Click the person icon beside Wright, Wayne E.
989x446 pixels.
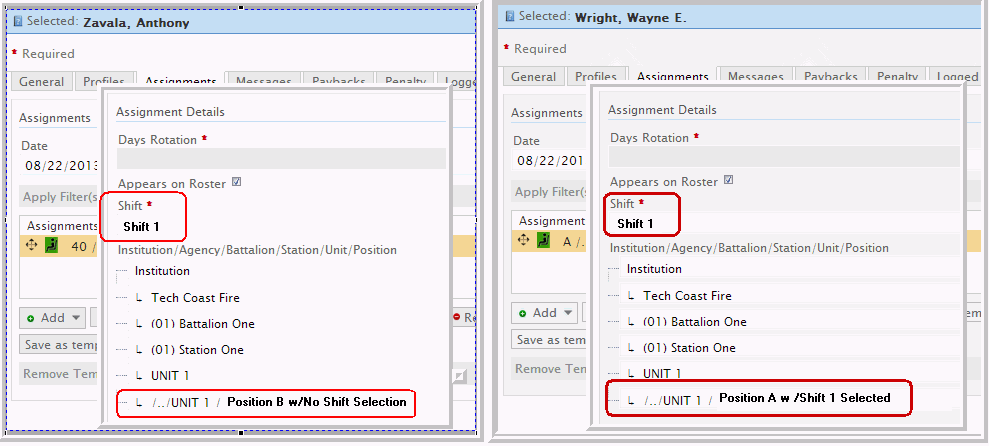509,17
